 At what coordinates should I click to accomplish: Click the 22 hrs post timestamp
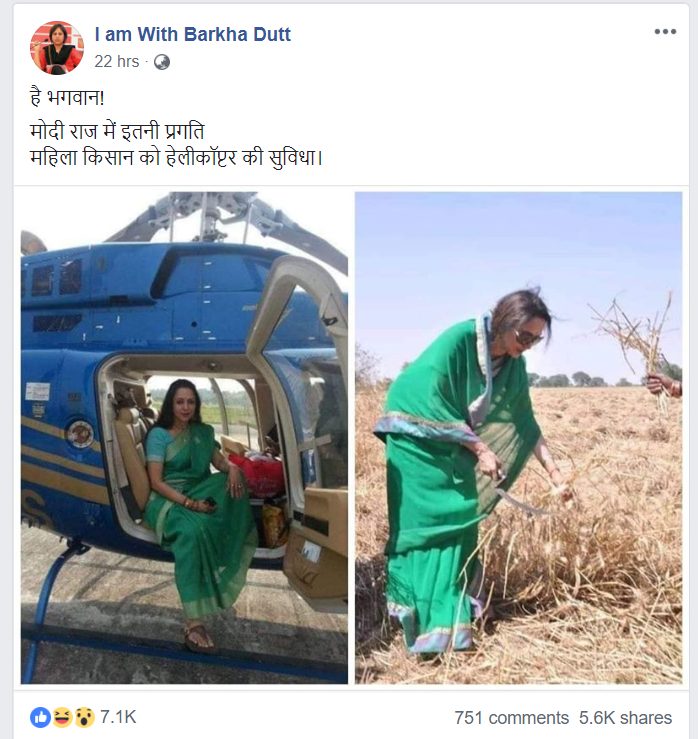116,61
